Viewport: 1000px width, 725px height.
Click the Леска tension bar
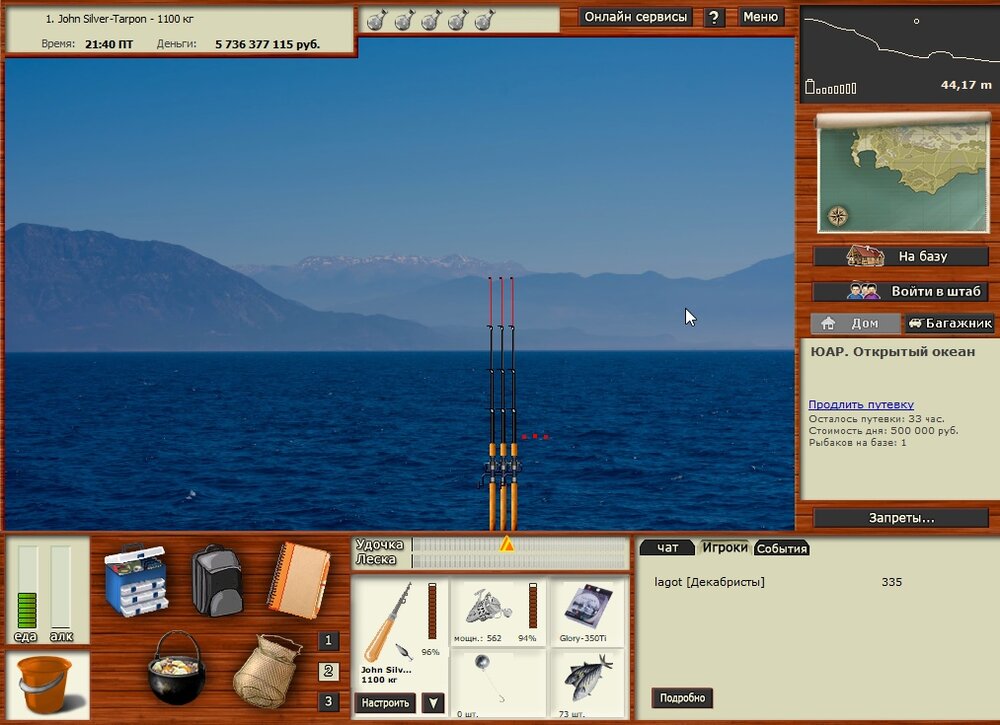(519, 560)
